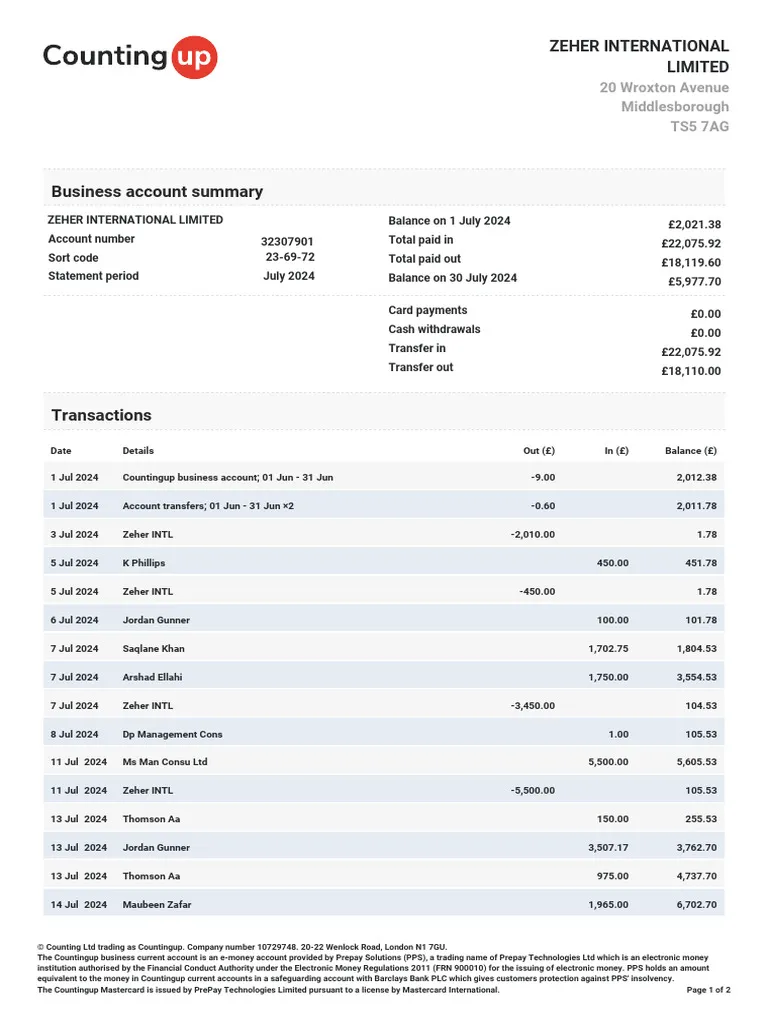Click the account number 32307901
768x1024 pixels.
[287, 242]
